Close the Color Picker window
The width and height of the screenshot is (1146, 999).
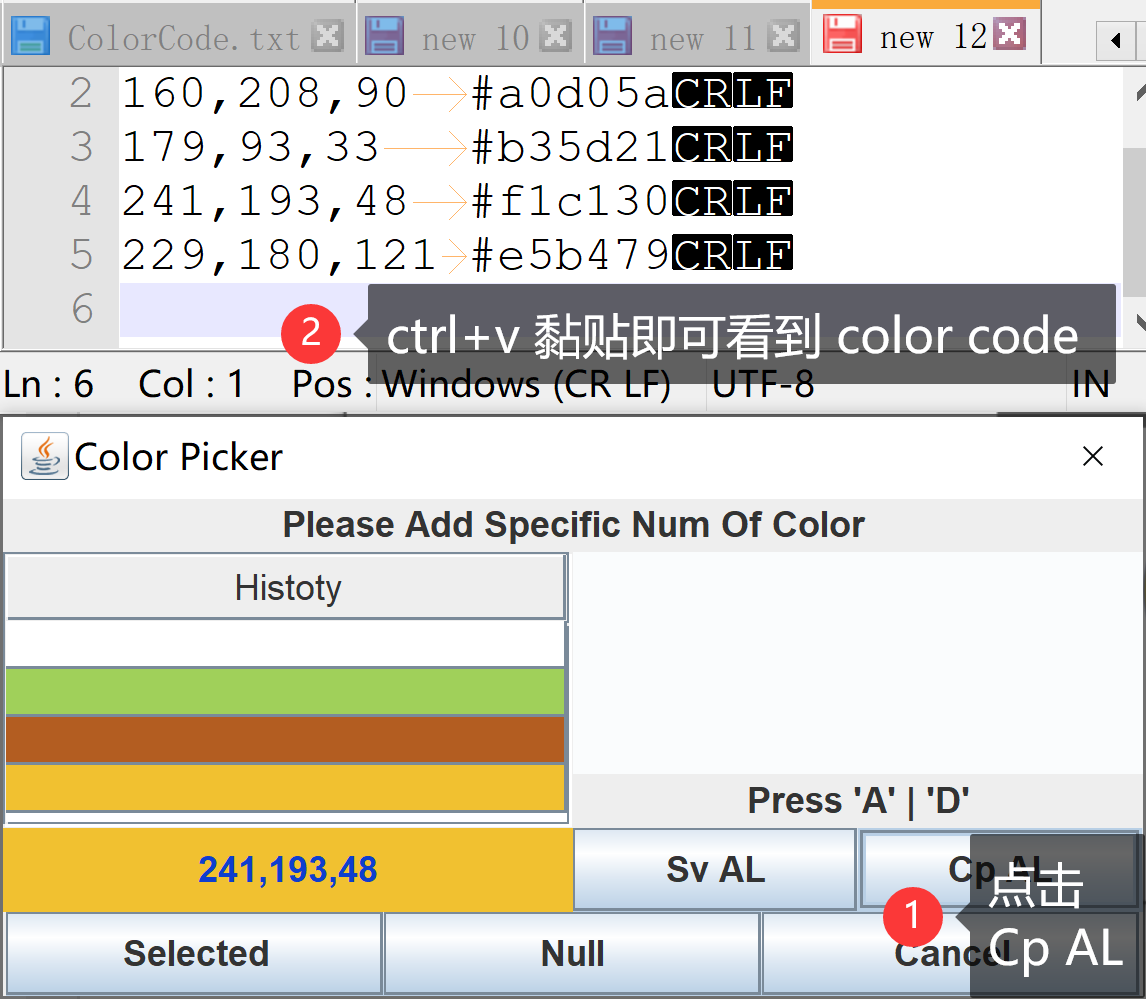tap(1093, 456)
